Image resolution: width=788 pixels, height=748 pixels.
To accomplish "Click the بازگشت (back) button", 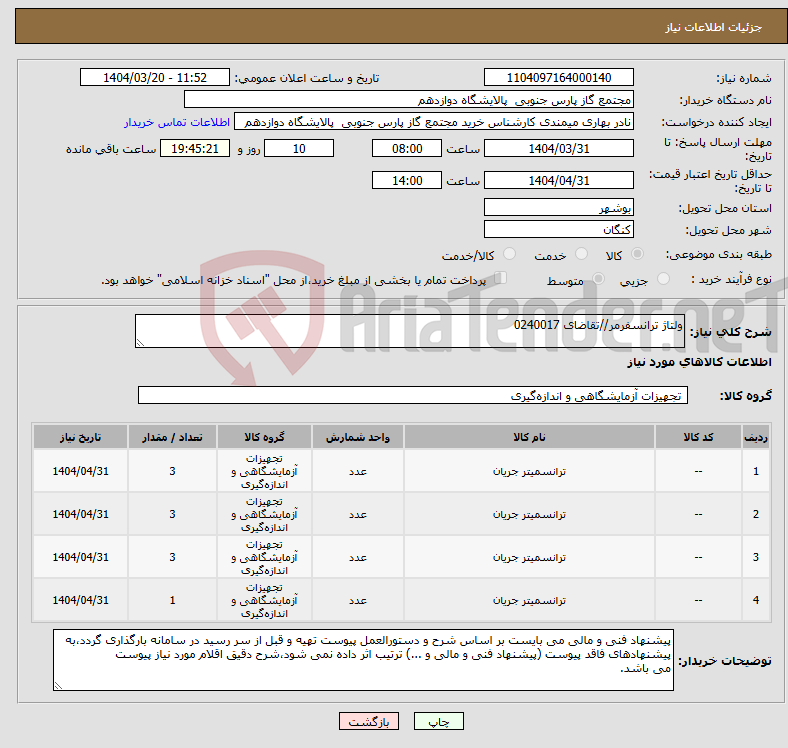I will tap(369, 721).
